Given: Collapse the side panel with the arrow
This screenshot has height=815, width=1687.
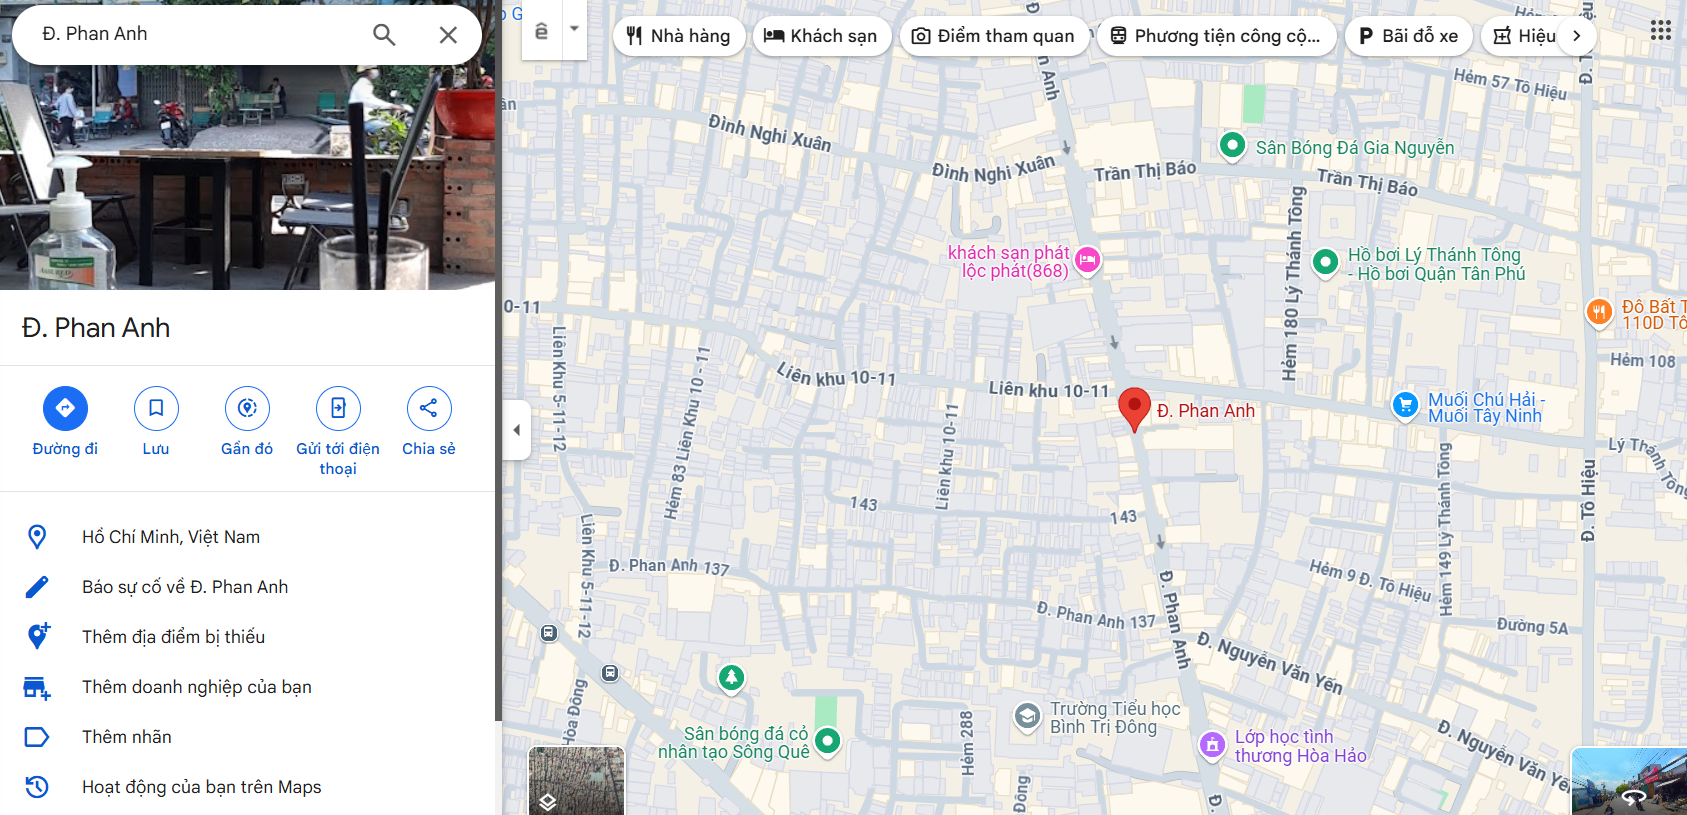Looking at the screenshot, I should [x=516, y=430].
